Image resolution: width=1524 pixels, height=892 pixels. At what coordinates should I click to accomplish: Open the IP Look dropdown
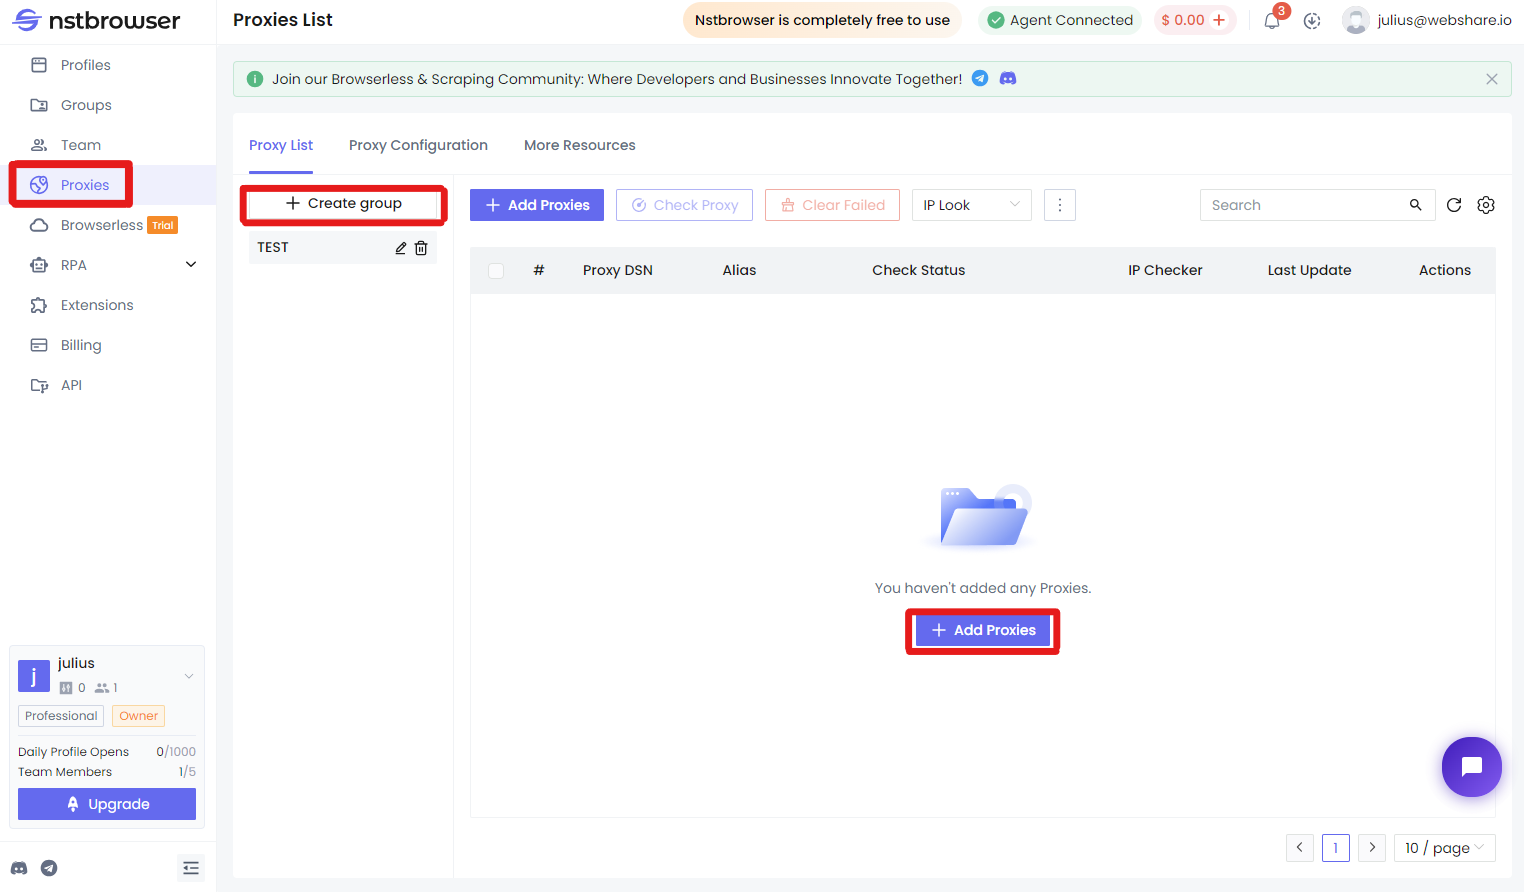(972, 205)
